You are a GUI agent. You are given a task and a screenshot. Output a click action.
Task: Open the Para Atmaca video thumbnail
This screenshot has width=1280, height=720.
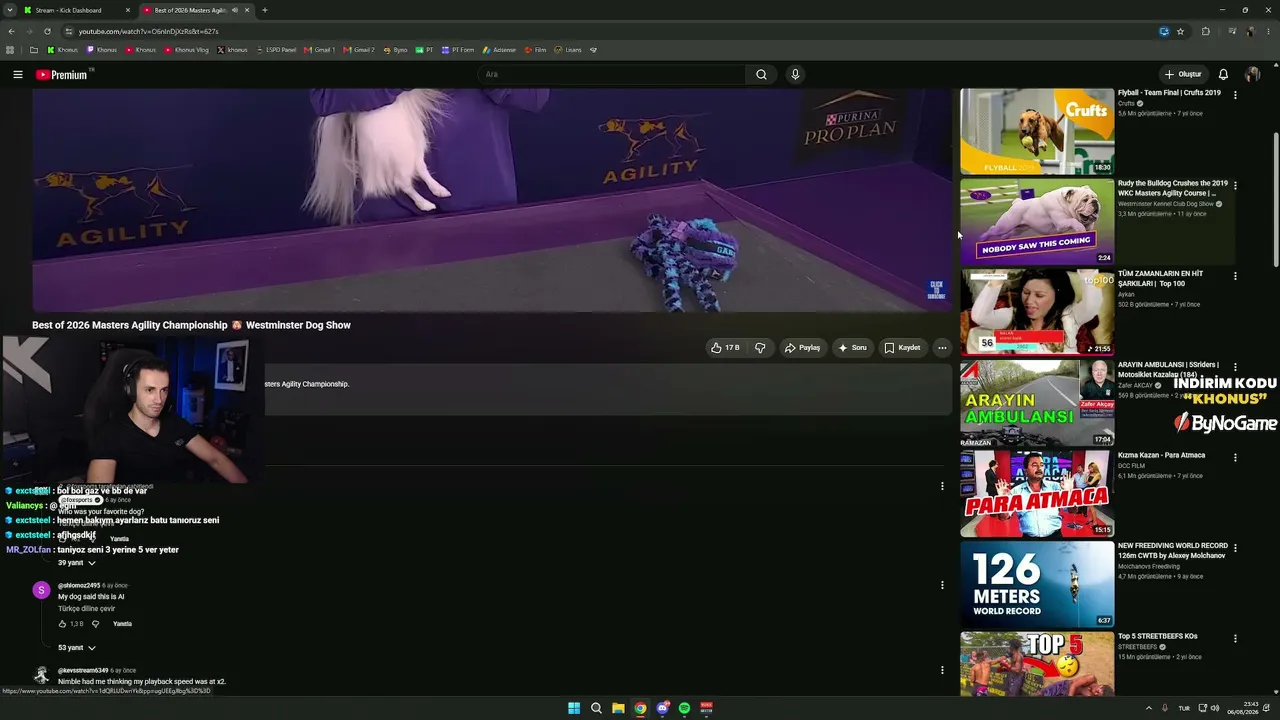click(x=1037, y=494)
